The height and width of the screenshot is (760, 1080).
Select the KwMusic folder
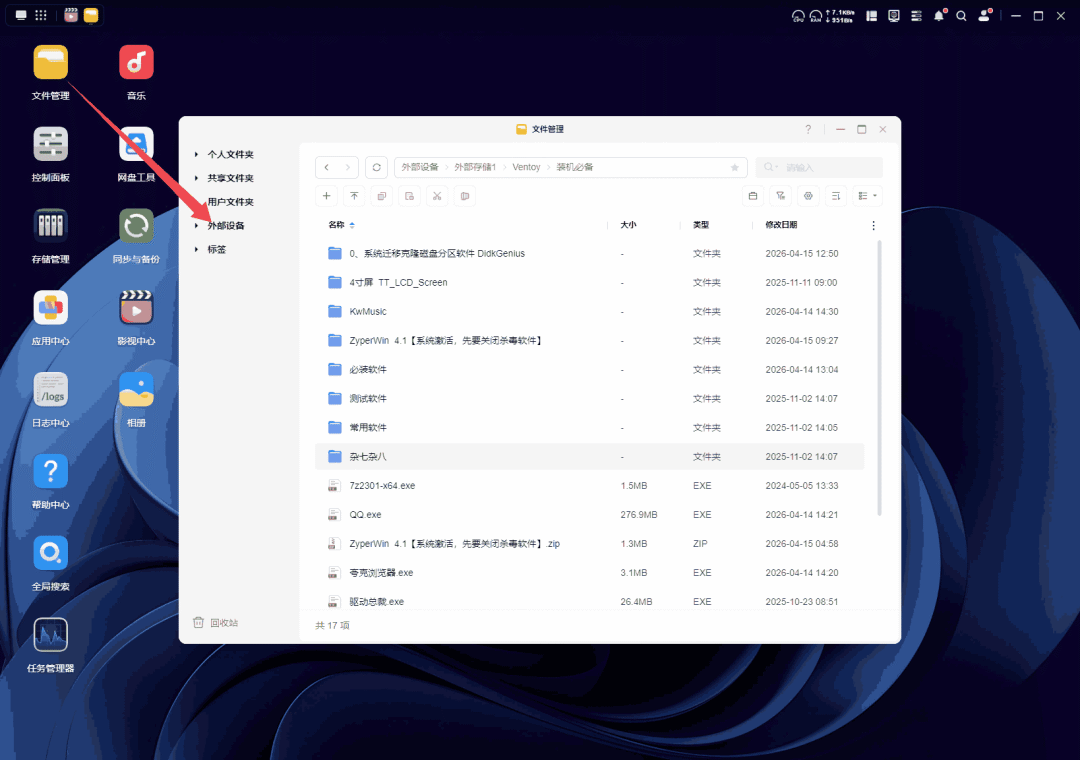(x=590, y=311)
